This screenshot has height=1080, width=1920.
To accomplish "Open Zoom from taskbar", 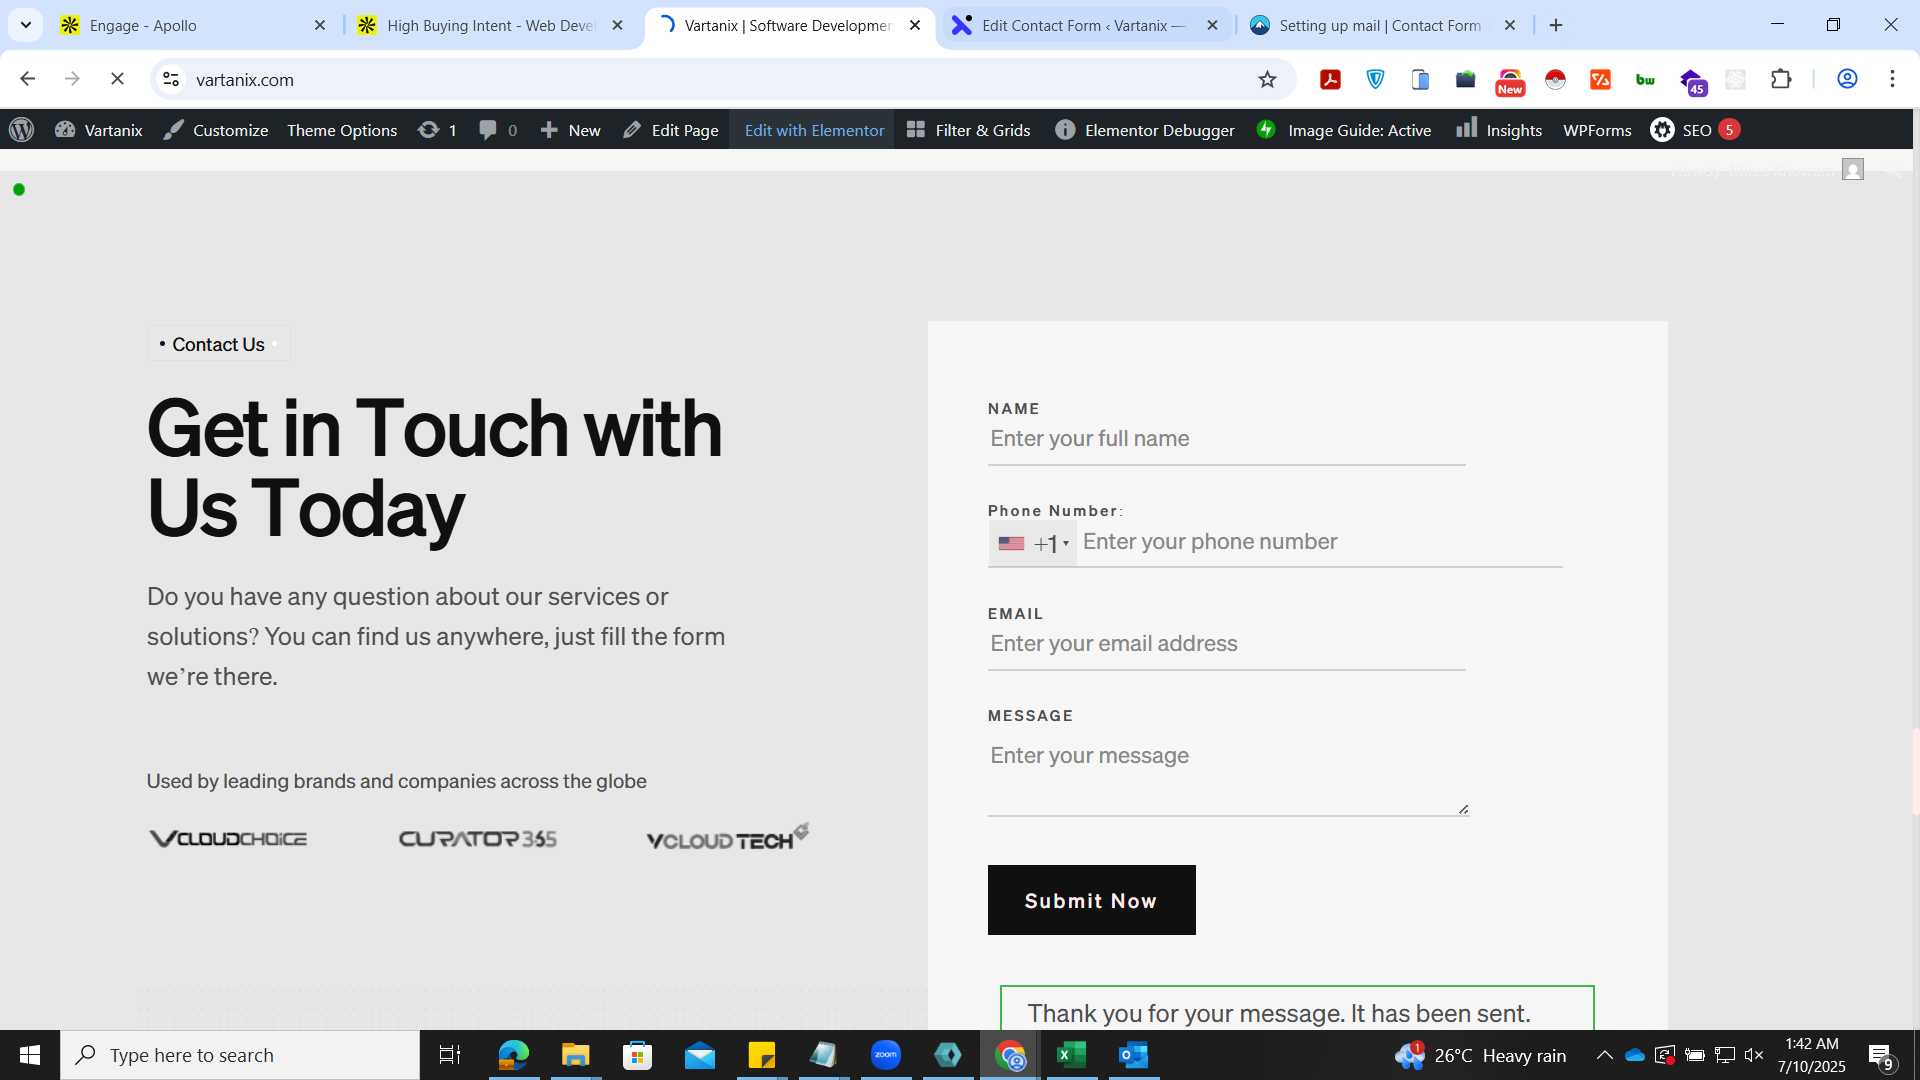I will tap(886, 1055).
